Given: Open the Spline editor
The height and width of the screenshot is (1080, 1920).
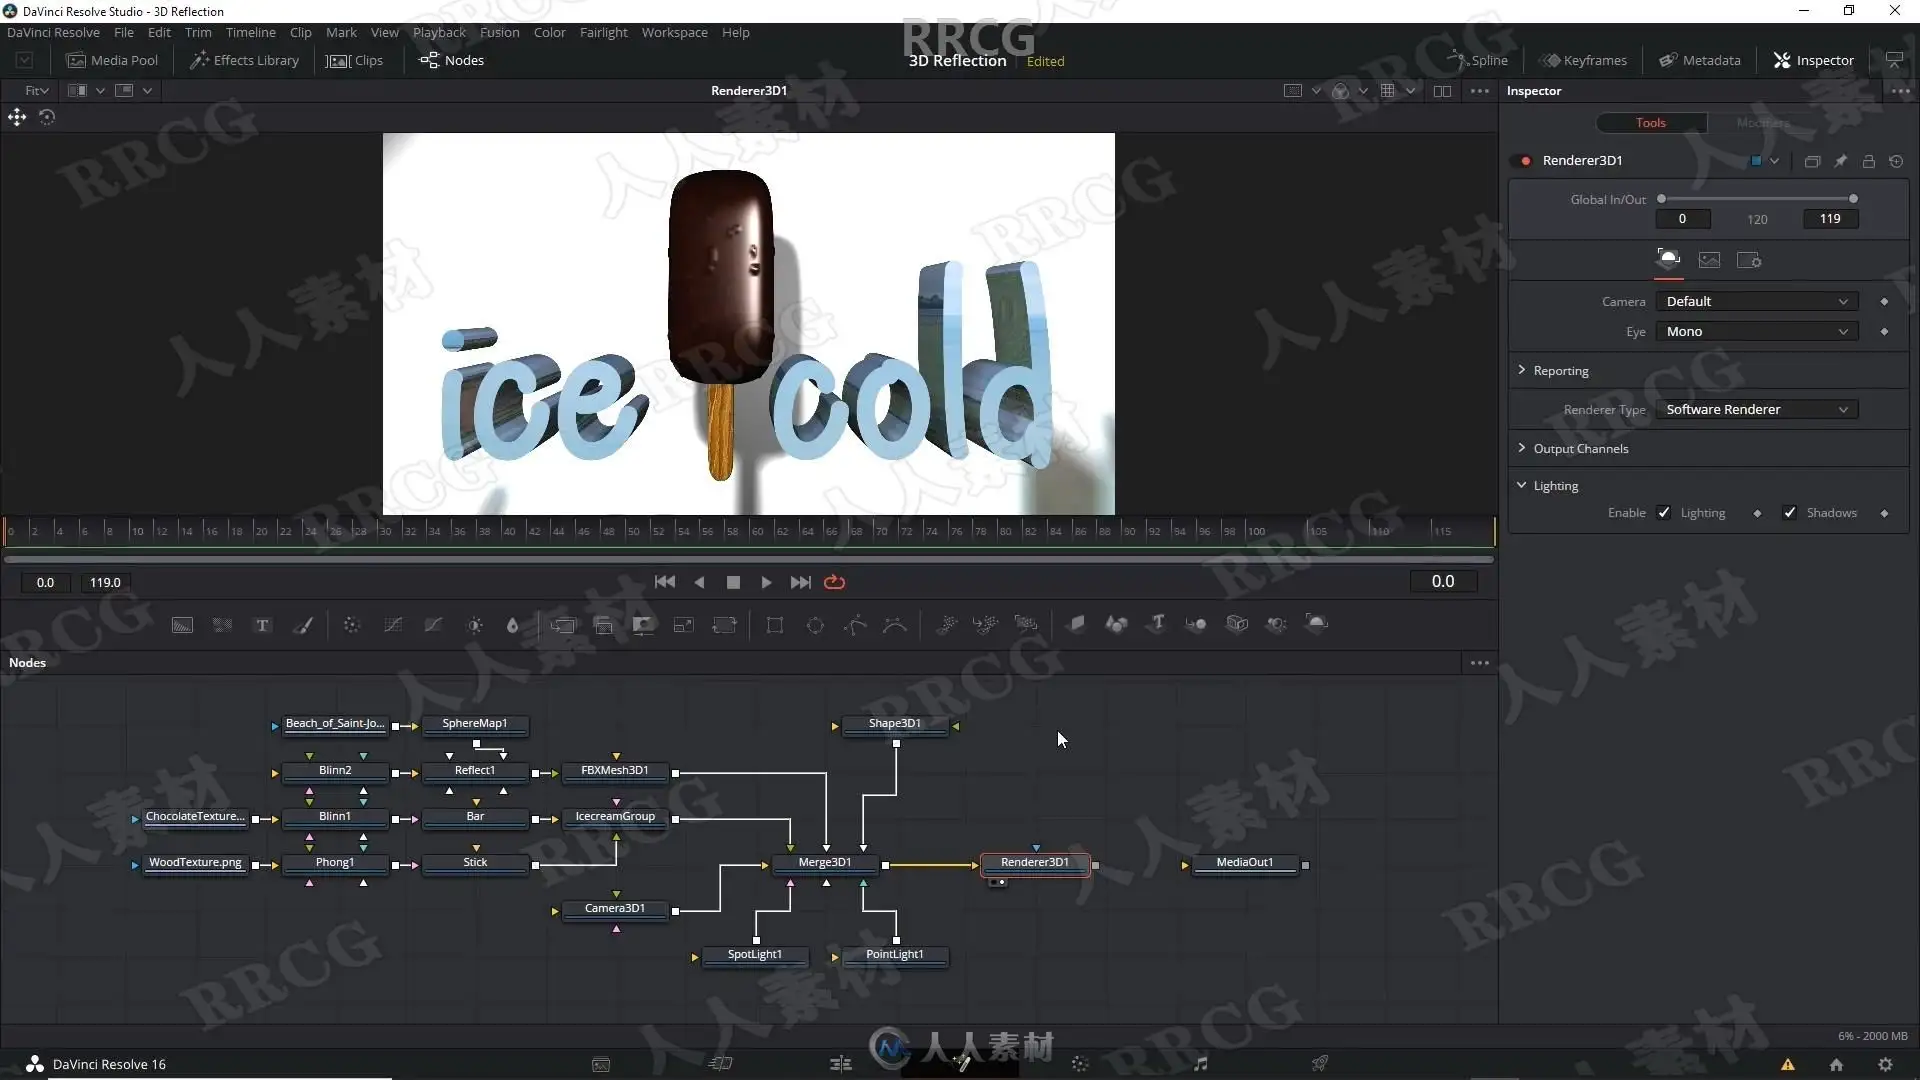Looking at the screenshot, I should click(1477, 61).
